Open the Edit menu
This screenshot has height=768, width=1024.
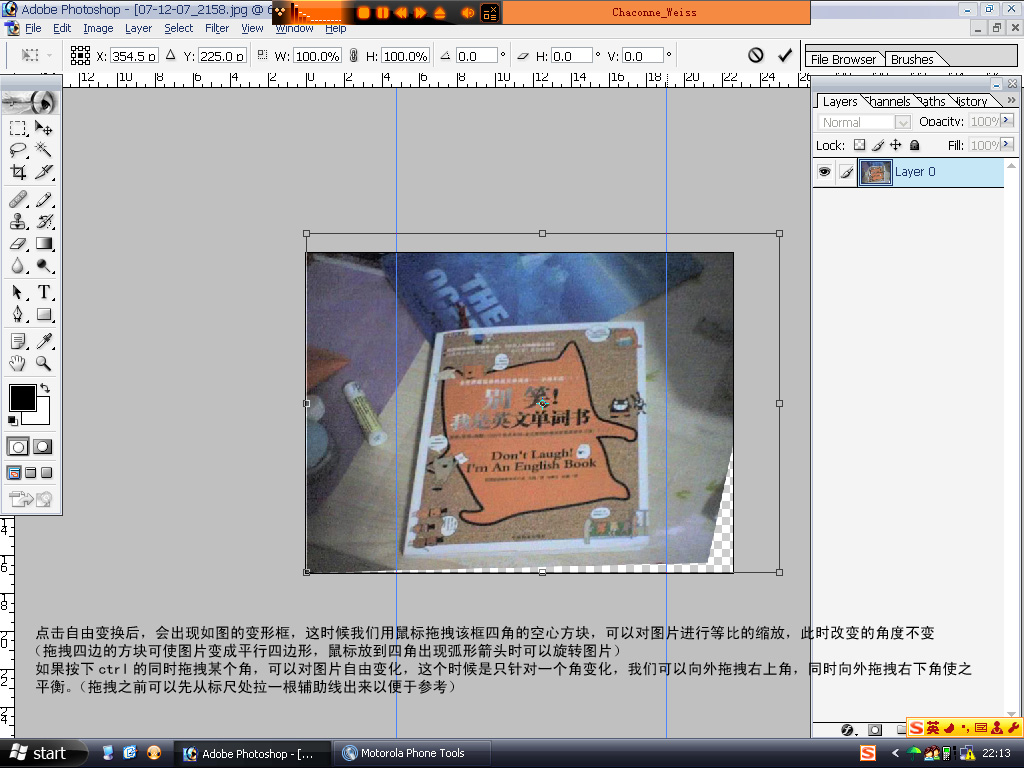pyautogui.click(x=62, y=28)
